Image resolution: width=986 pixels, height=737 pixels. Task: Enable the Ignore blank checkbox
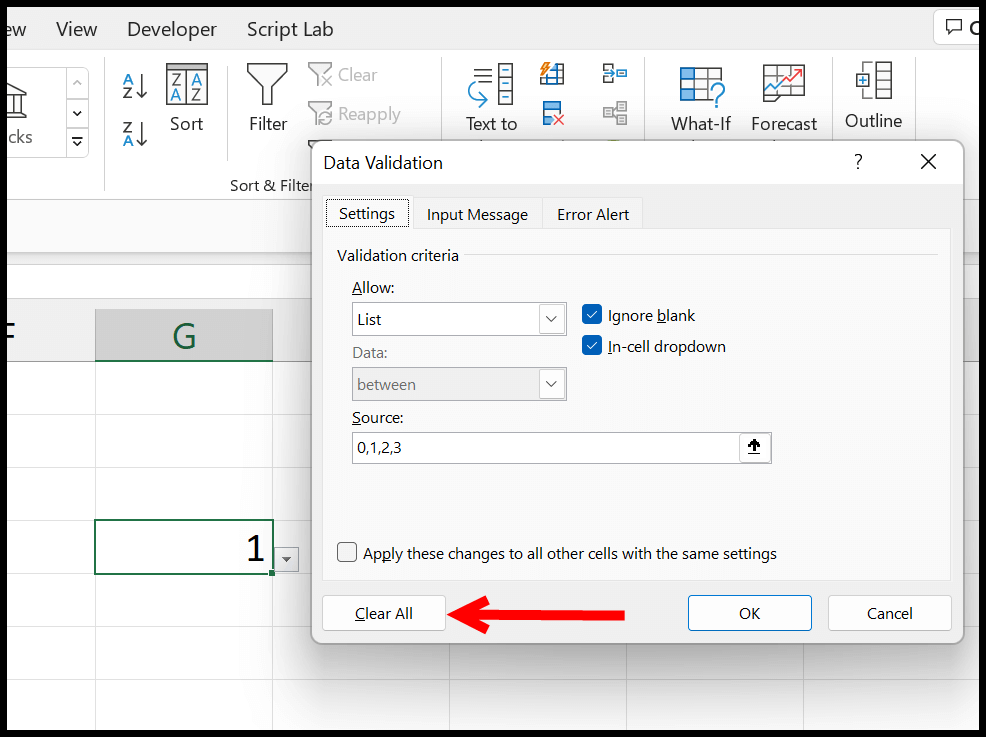(x=592, y=315)
